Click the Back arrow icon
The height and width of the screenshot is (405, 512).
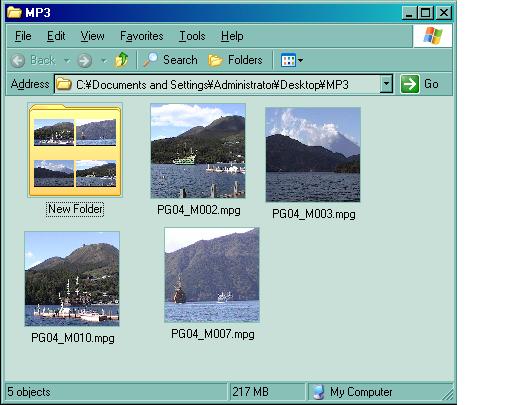pos(18,61)
